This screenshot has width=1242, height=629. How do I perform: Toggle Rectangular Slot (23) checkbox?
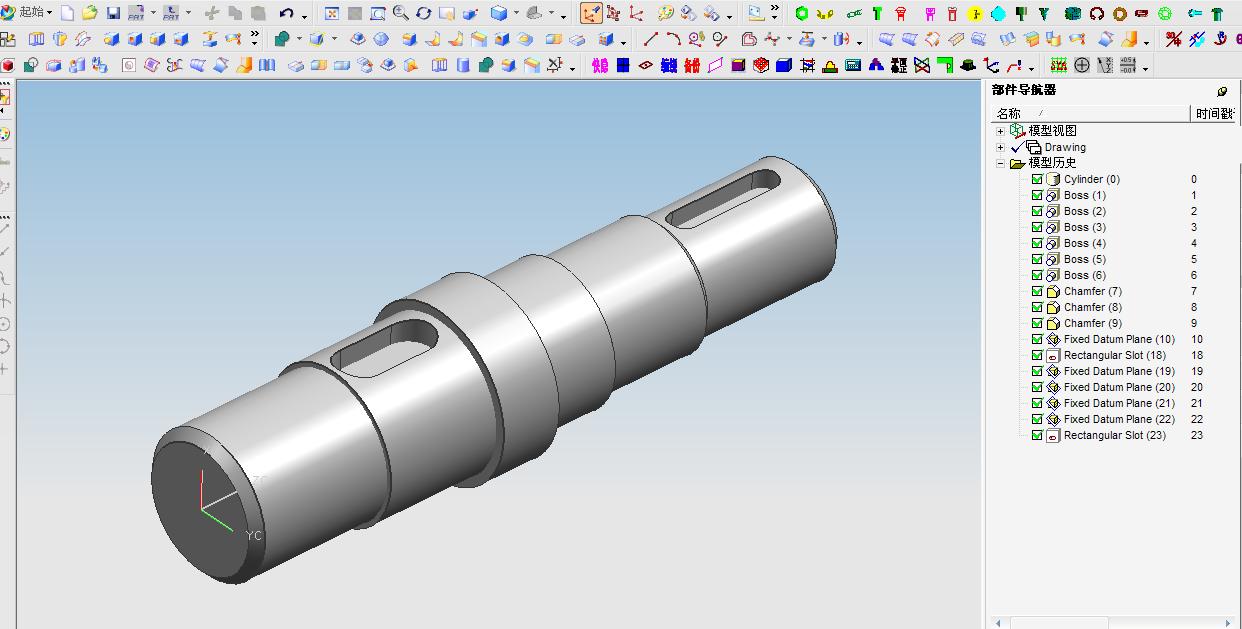(1037, 435)
